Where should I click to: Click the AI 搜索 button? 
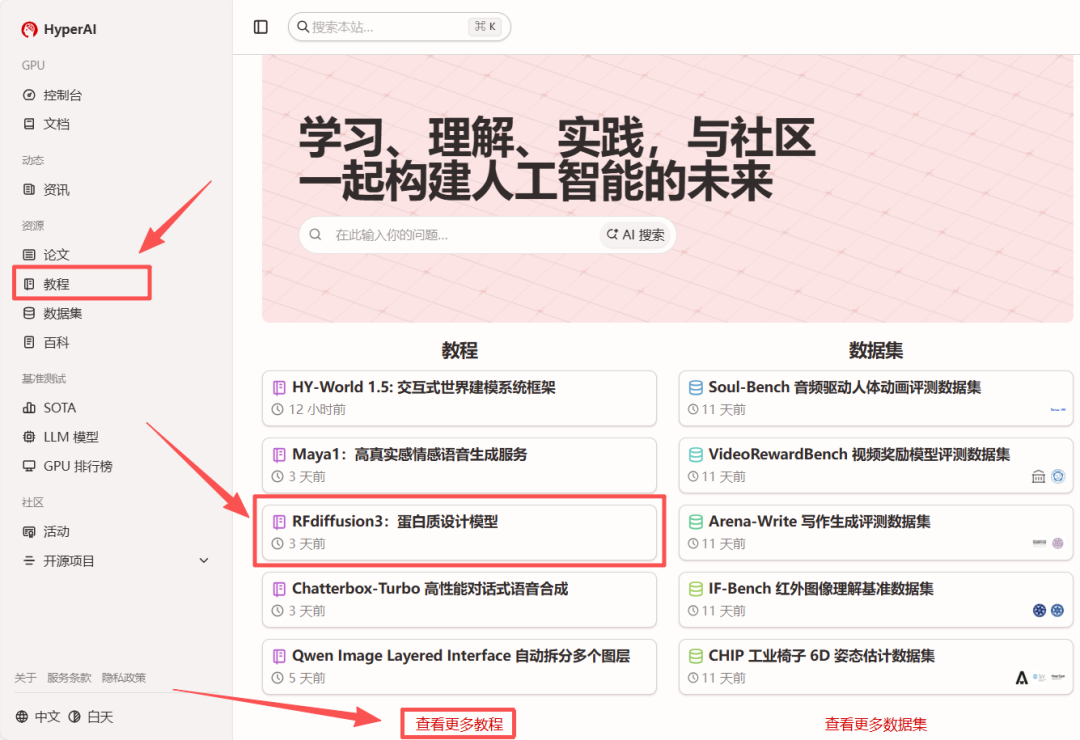636,234
